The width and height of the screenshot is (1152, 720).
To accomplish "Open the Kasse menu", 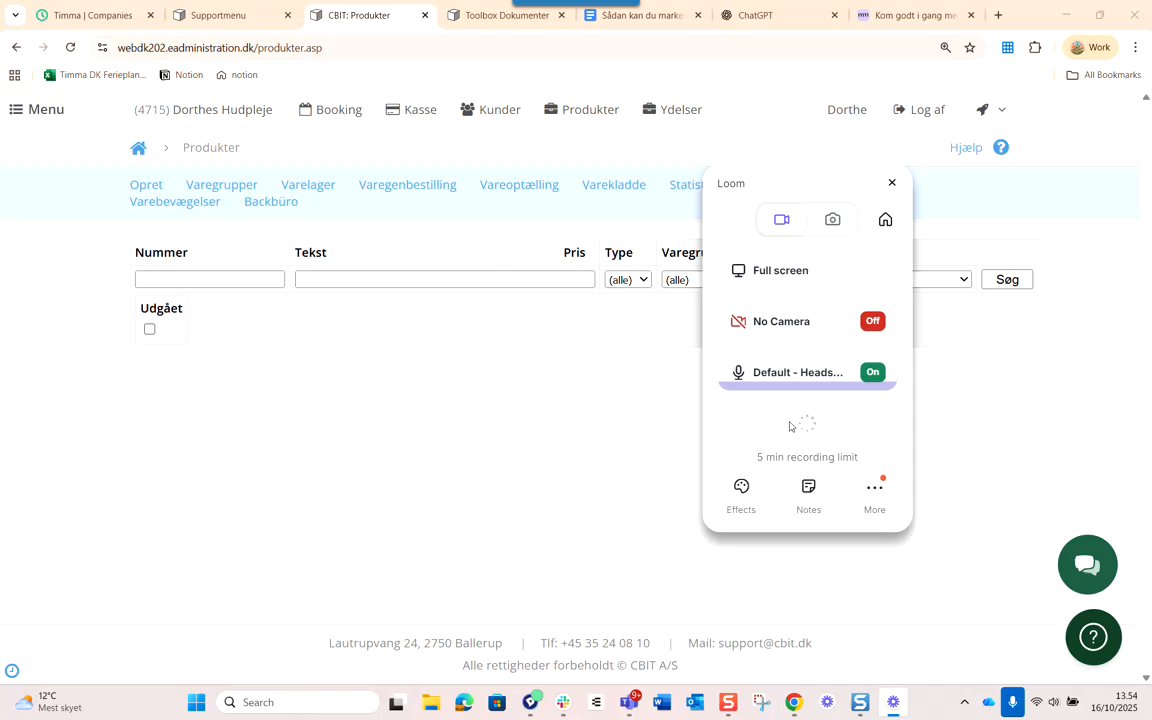I will 411,109.
